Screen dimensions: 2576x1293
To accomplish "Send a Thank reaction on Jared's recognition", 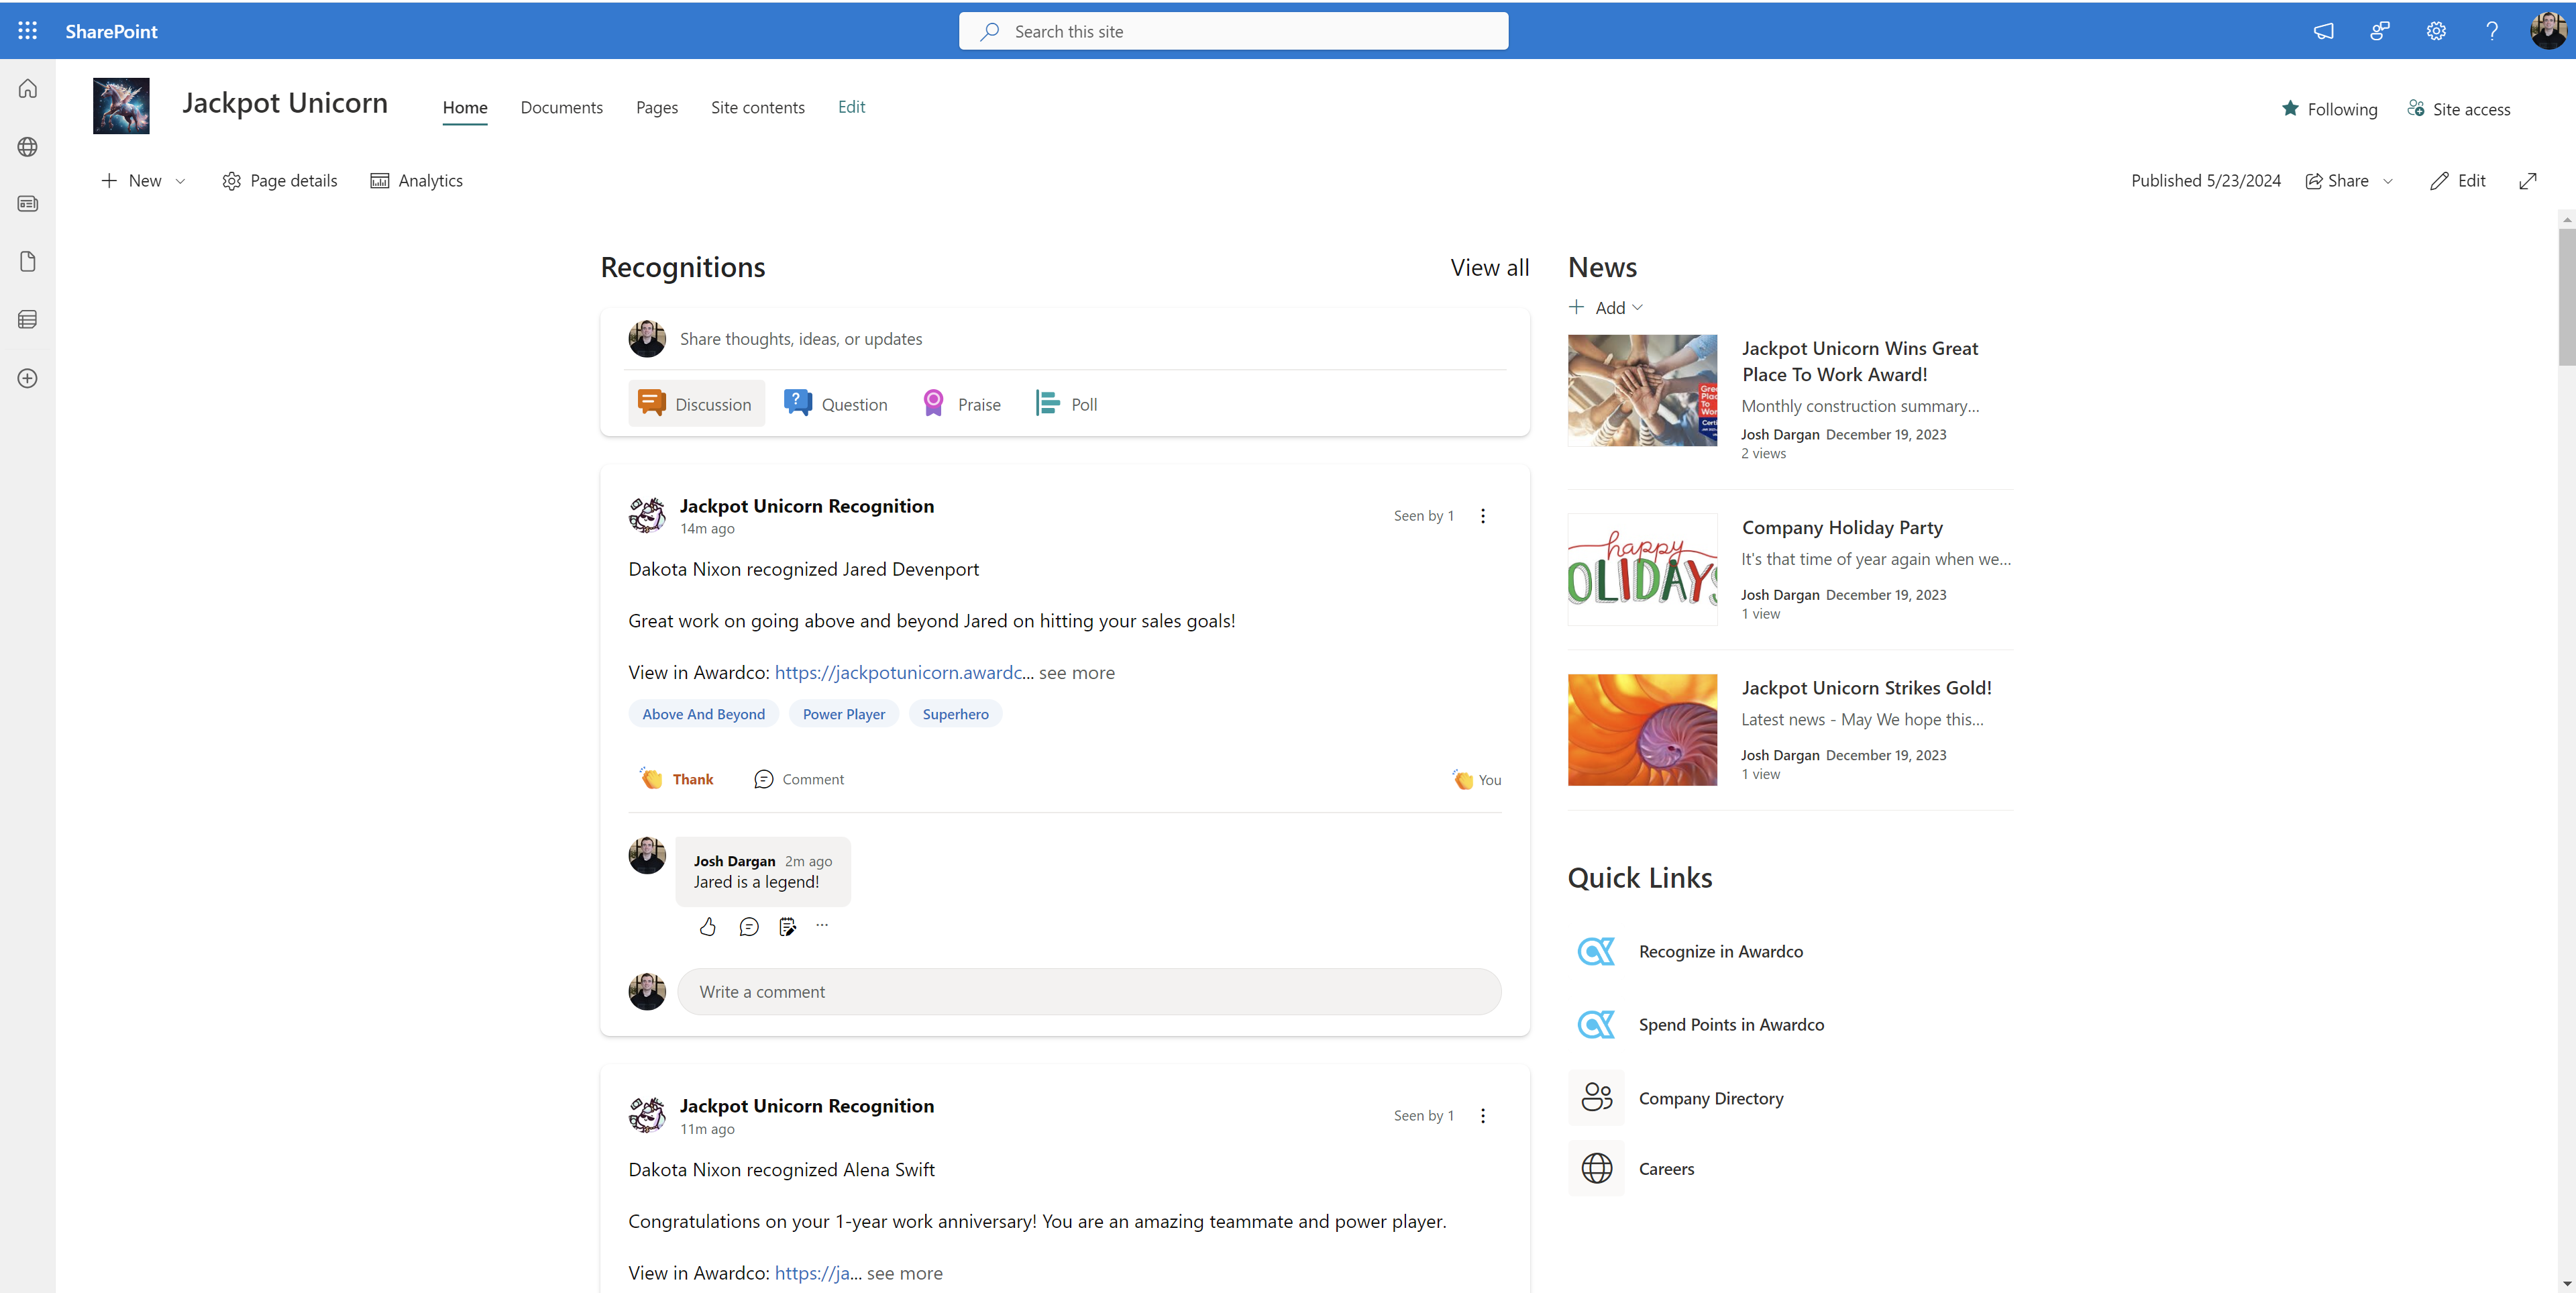I will [x=677, y=778].
